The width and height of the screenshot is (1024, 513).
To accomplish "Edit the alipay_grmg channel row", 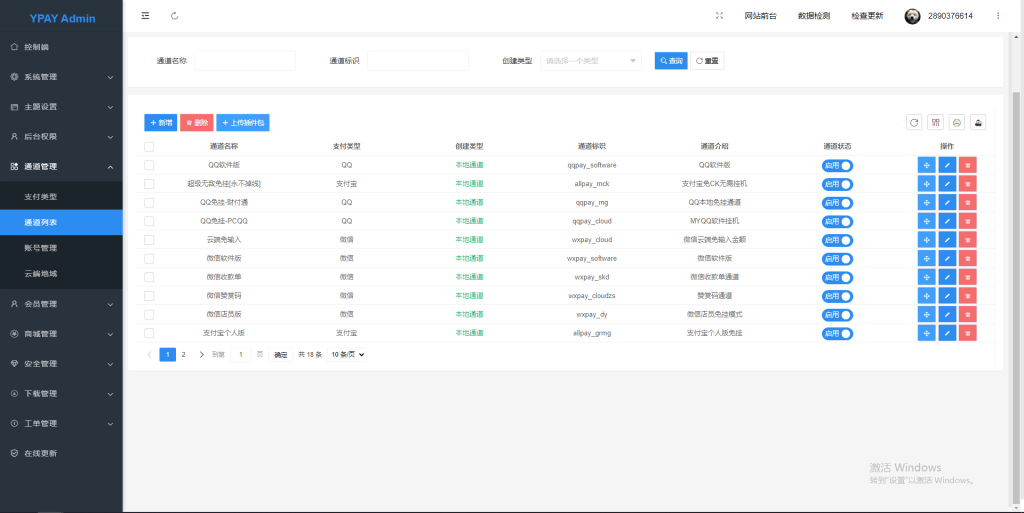I will click(947, 333).
